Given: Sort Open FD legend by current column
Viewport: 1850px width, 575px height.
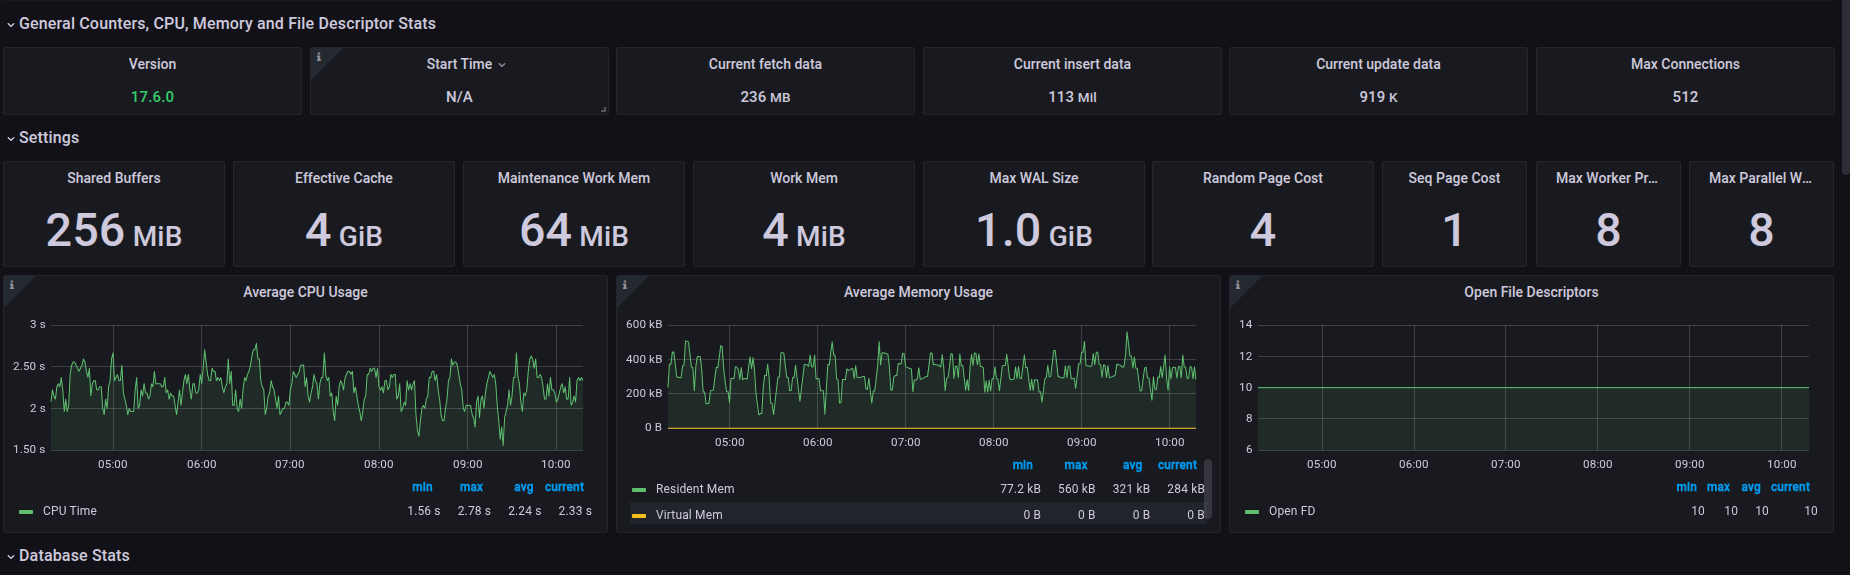Looking at the screenshot, I should tap(1790, 487).
